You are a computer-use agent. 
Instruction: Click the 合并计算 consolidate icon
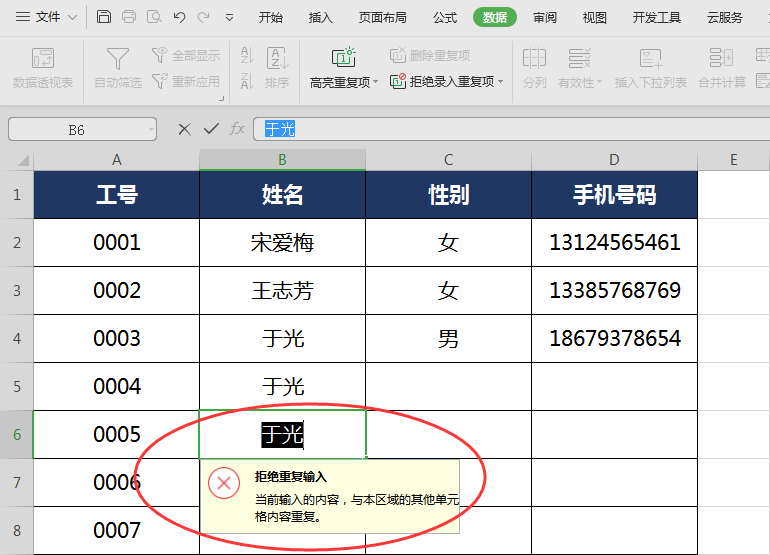point(721,58)
